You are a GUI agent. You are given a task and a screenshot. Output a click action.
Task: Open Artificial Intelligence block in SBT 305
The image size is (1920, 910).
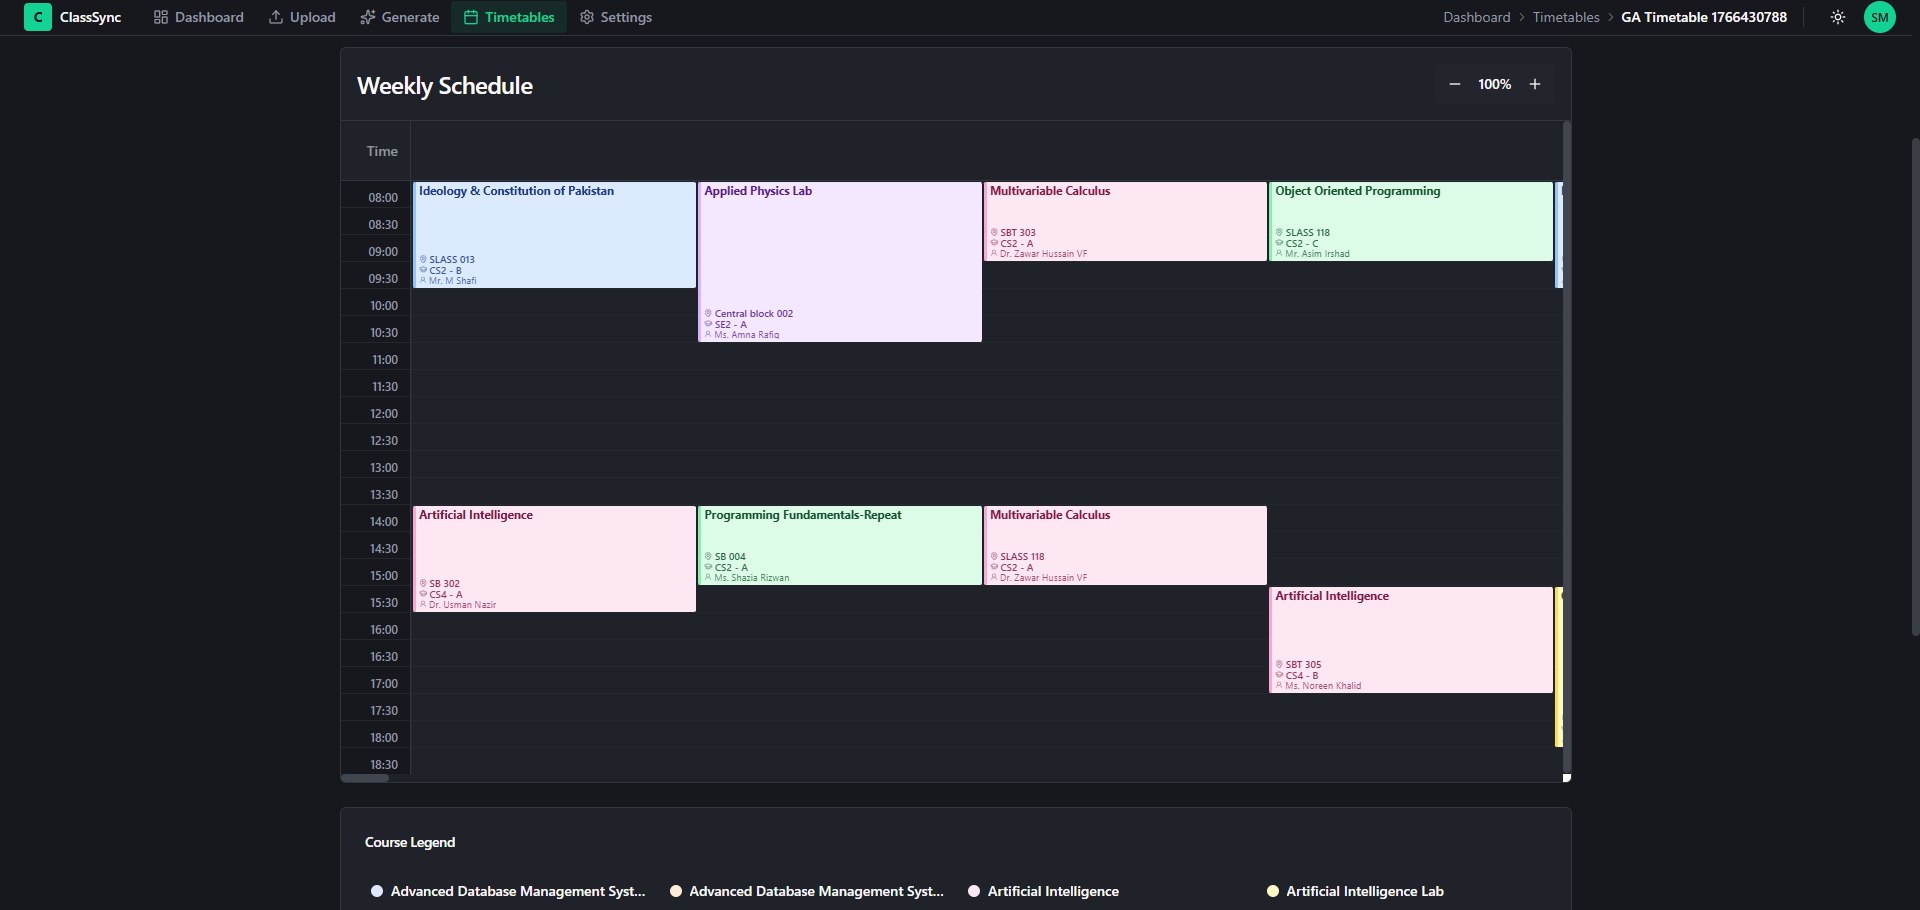1411,640
